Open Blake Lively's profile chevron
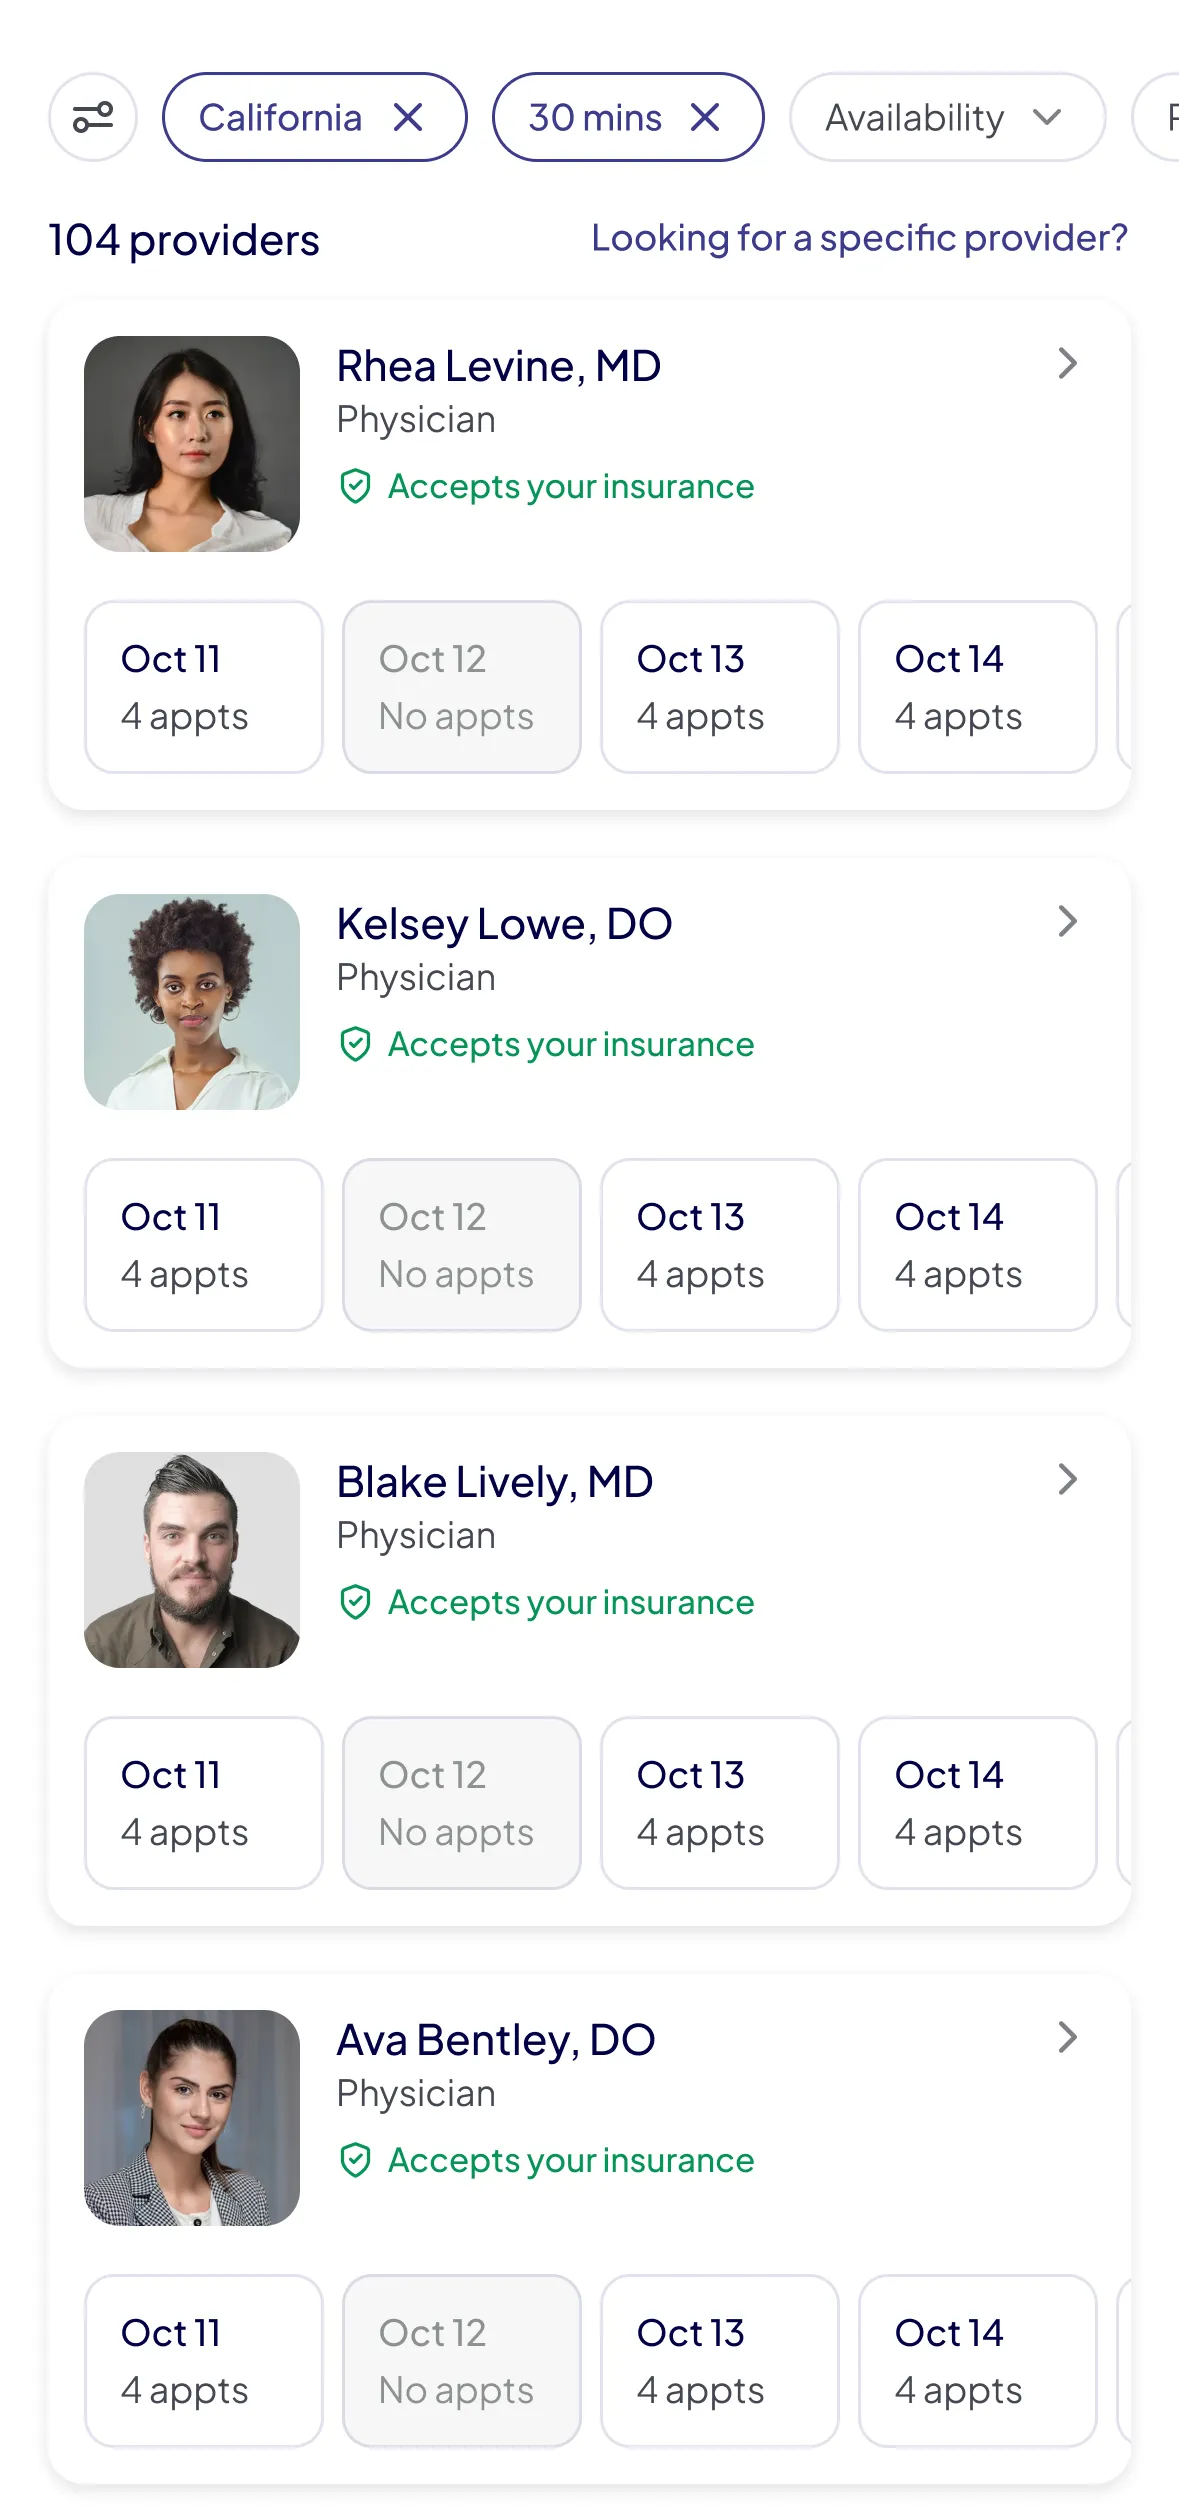The height and width of the screenshot is (2511, 1179). click(x=1067, y=1480)
